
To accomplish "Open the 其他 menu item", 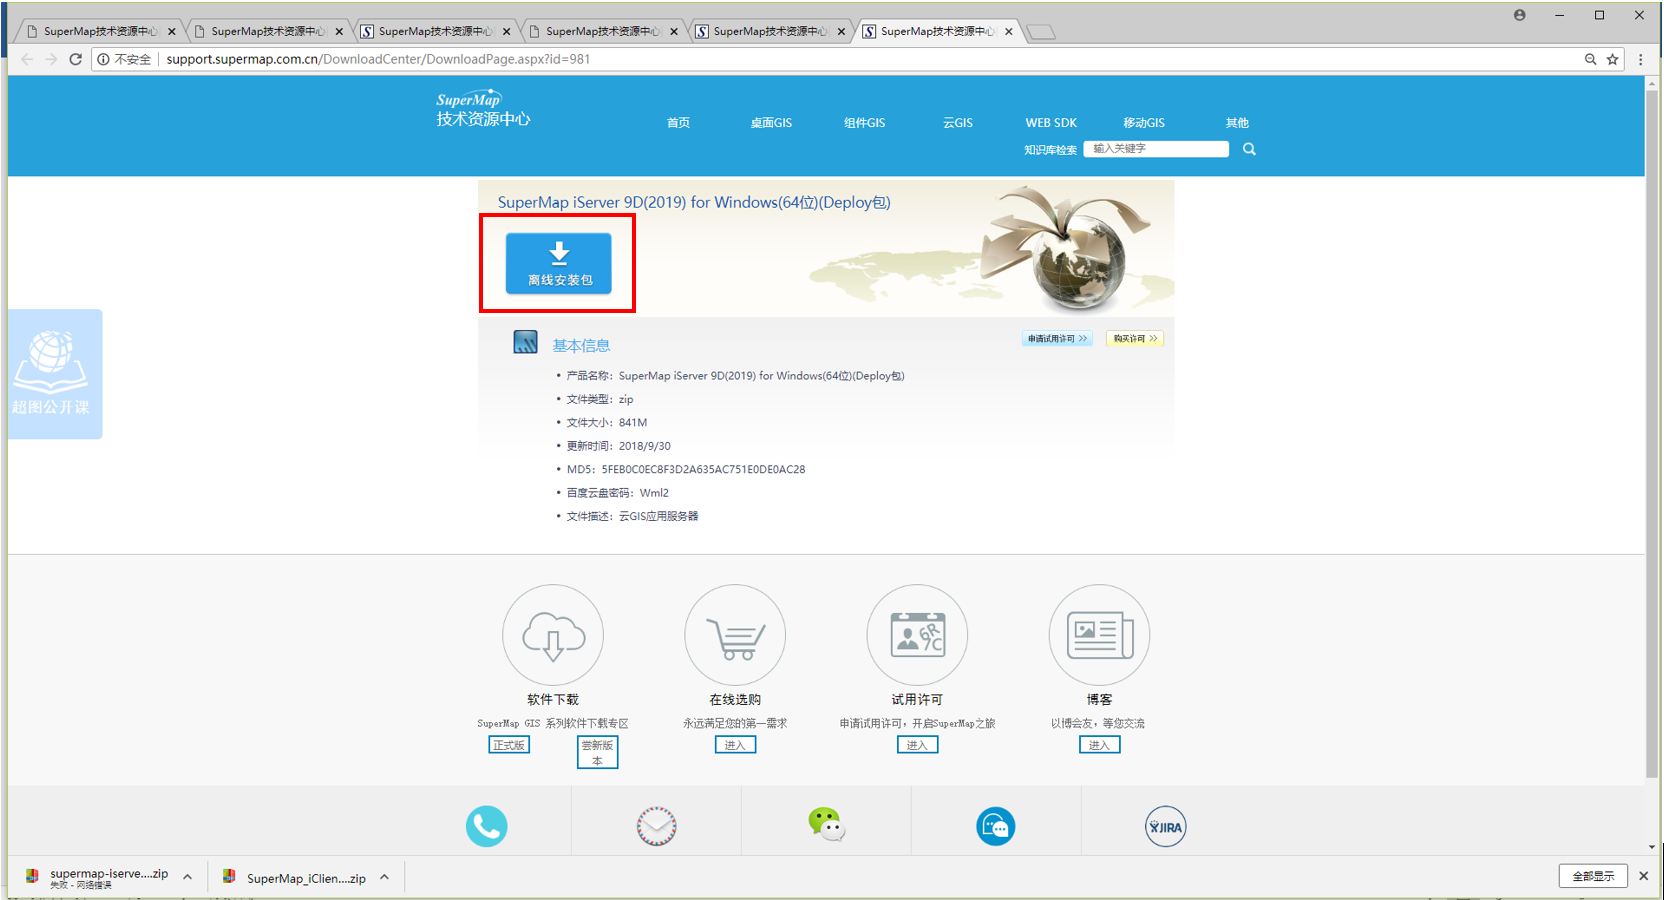I will tap(1237, 123).
